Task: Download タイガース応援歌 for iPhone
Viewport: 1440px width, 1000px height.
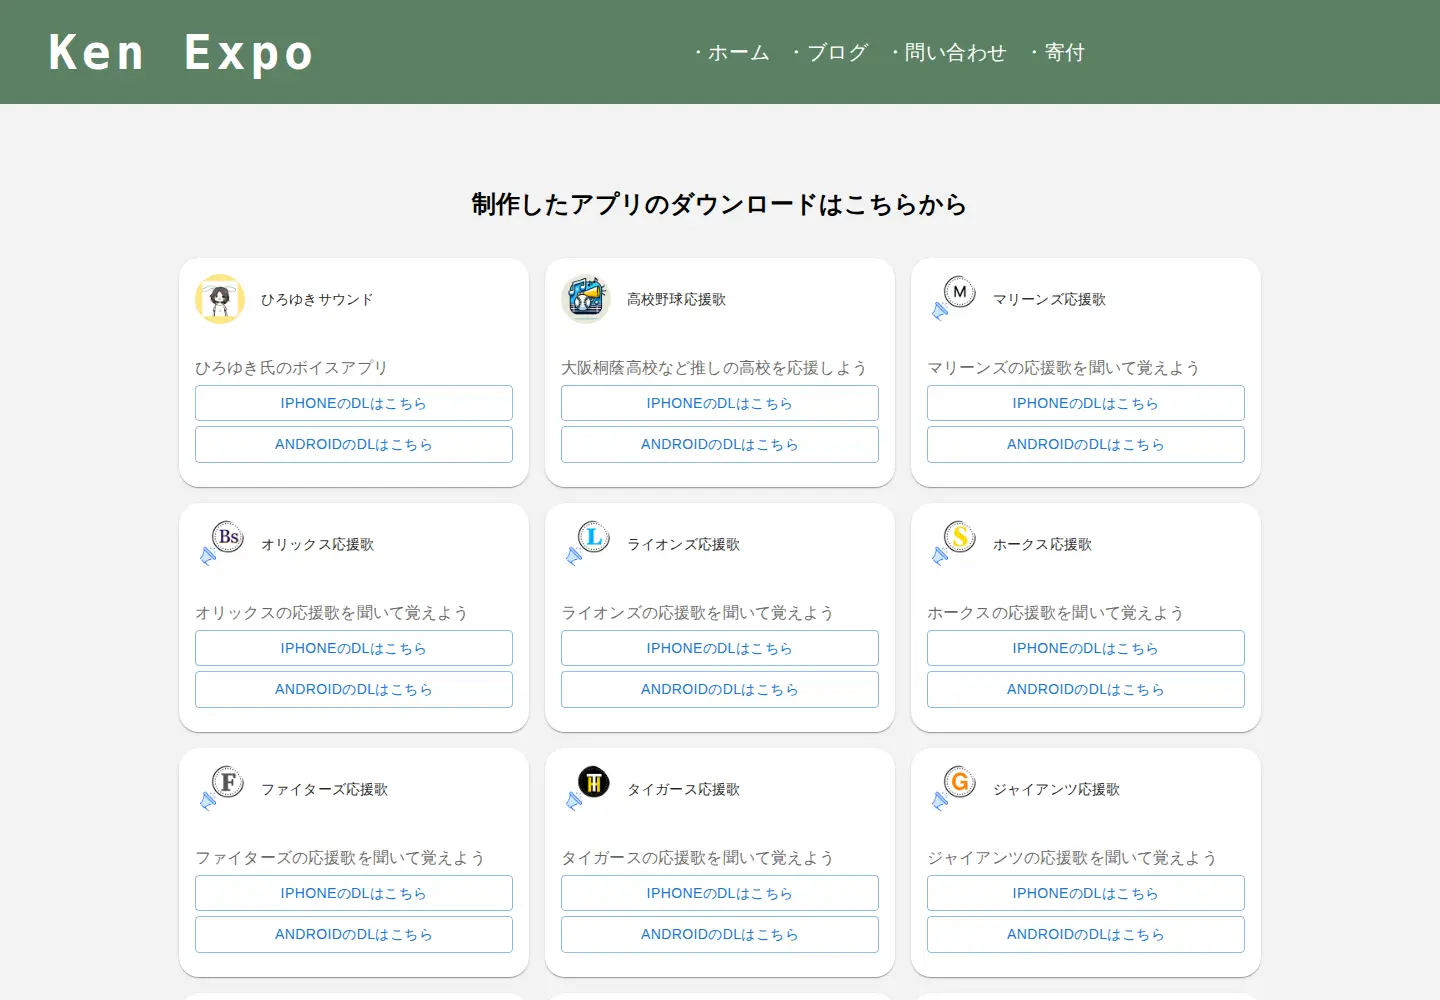Action: 720,893
